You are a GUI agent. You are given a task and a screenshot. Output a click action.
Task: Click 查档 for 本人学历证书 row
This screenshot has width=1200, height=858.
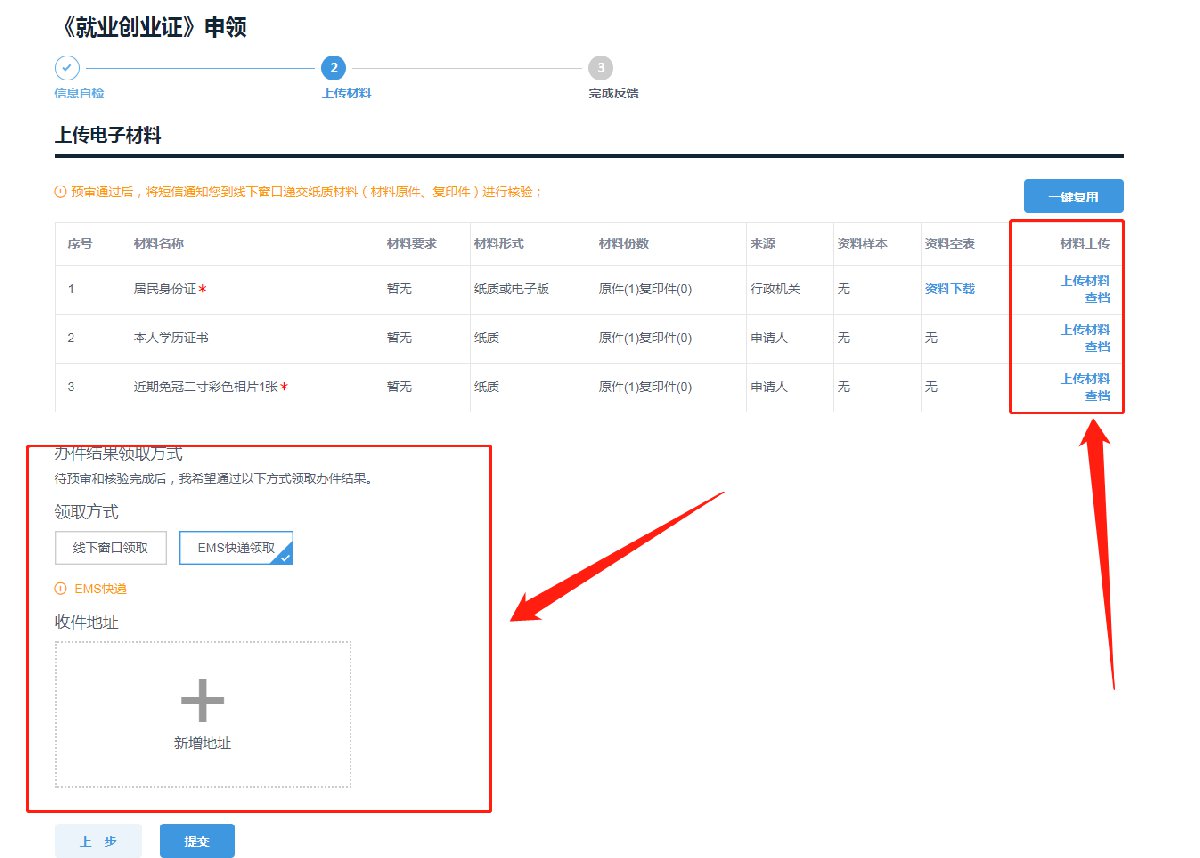(1097, 347)
